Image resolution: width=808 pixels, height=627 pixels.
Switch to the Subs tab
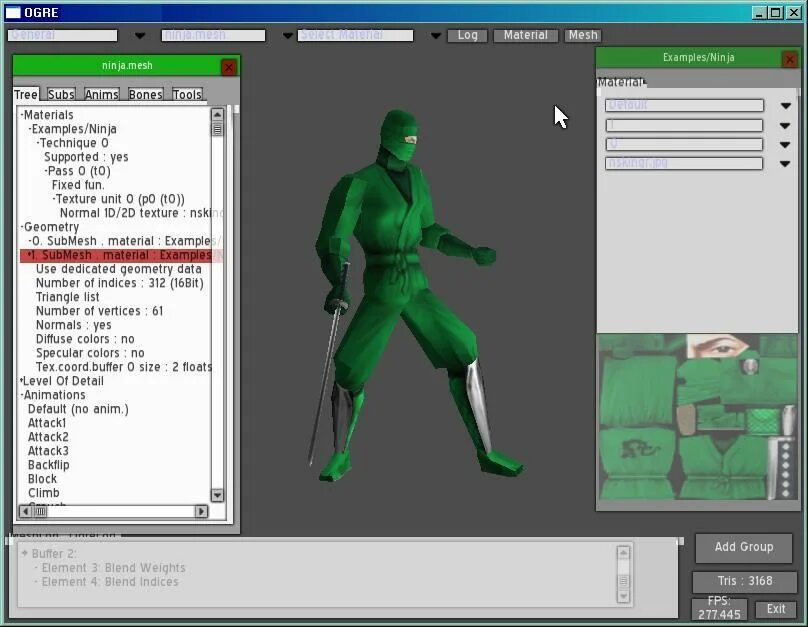click(x=61, y=95)
